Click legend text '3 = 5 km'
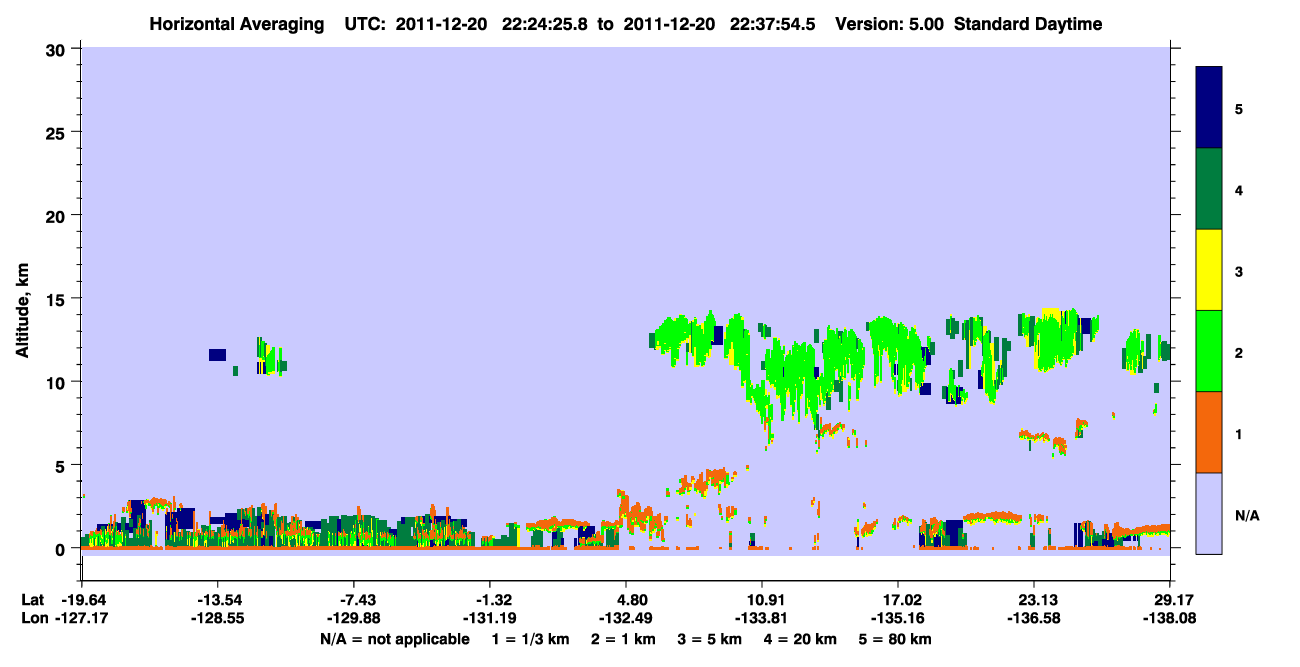This screenshot has height=667, width=1300. point(710,639)
